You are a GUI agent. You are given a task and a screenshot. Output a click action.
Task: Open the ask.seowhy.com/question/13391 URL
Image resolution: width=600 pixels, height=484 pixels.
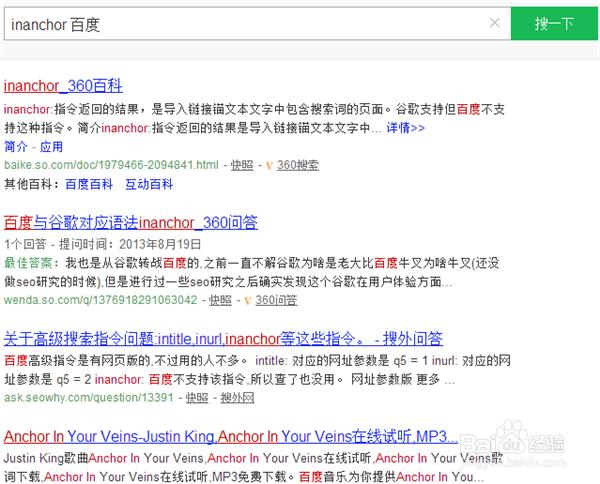click(x=89, y=398)
